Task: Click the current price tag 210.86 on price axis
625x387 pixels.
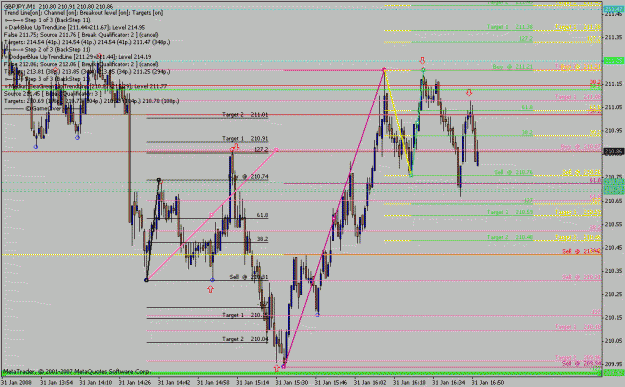Action: tap(614, 152)
